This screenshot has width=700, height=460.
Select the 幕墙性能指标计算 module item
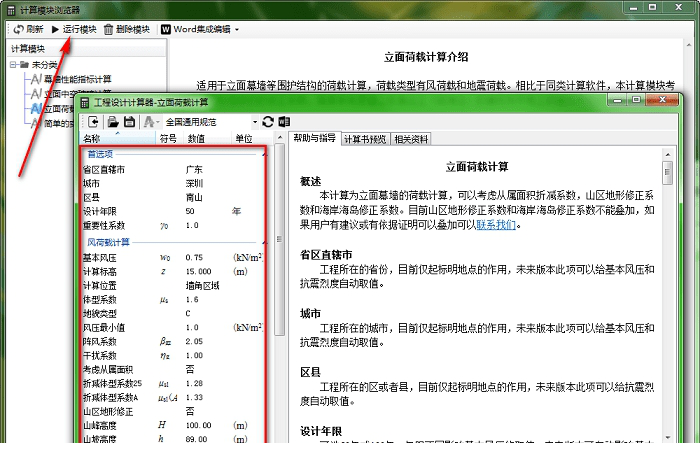tap(78, 79)
